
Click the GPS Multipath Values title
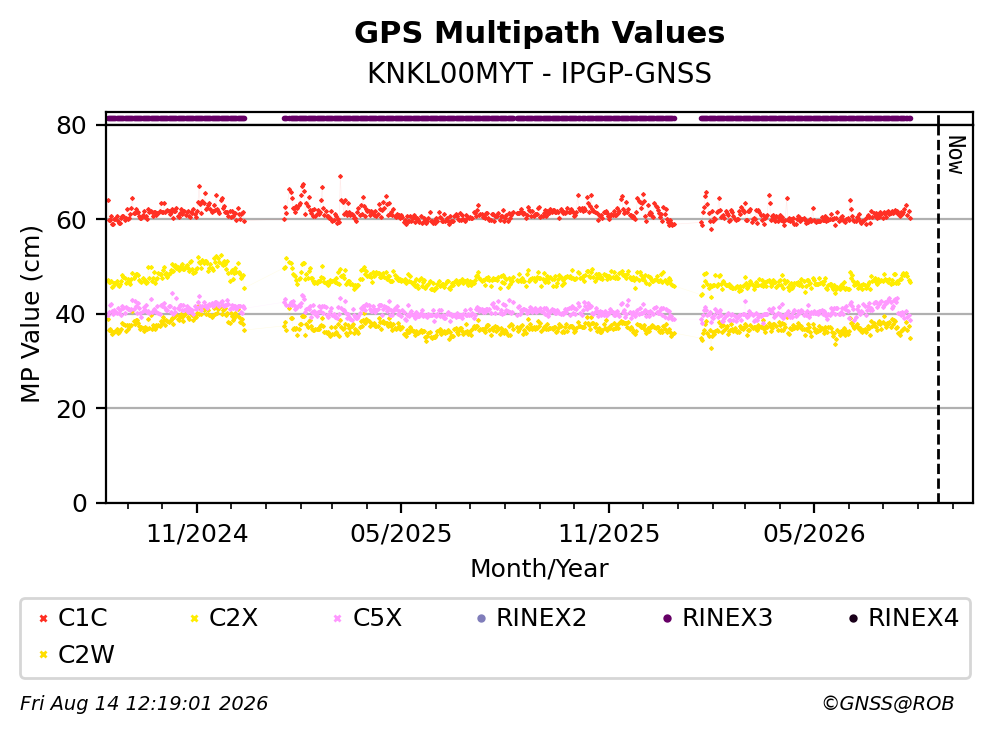click(540, 33)
